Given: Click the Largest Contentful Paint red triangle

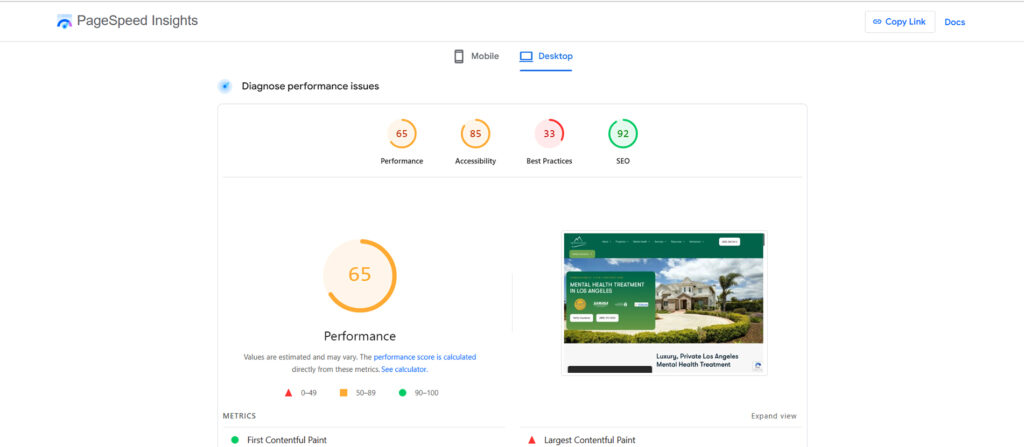Looking at the screenshot, I should pos(533,440).
